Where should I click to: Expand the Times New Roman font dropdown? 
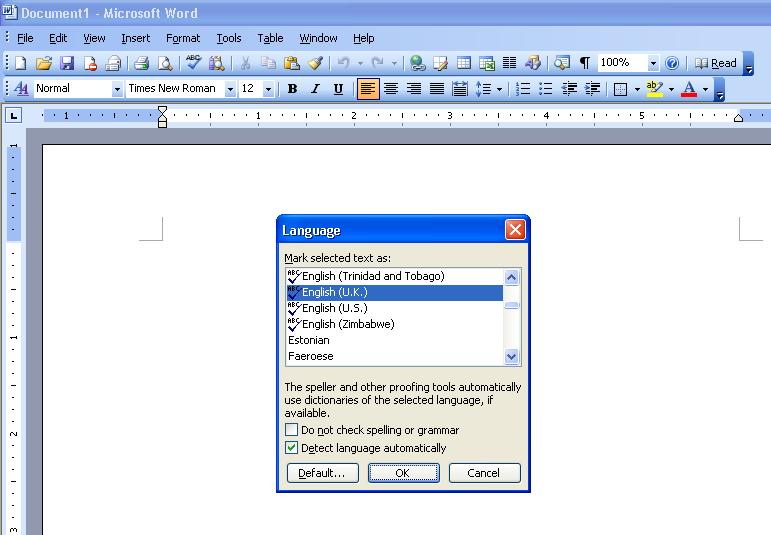(230, 89)
